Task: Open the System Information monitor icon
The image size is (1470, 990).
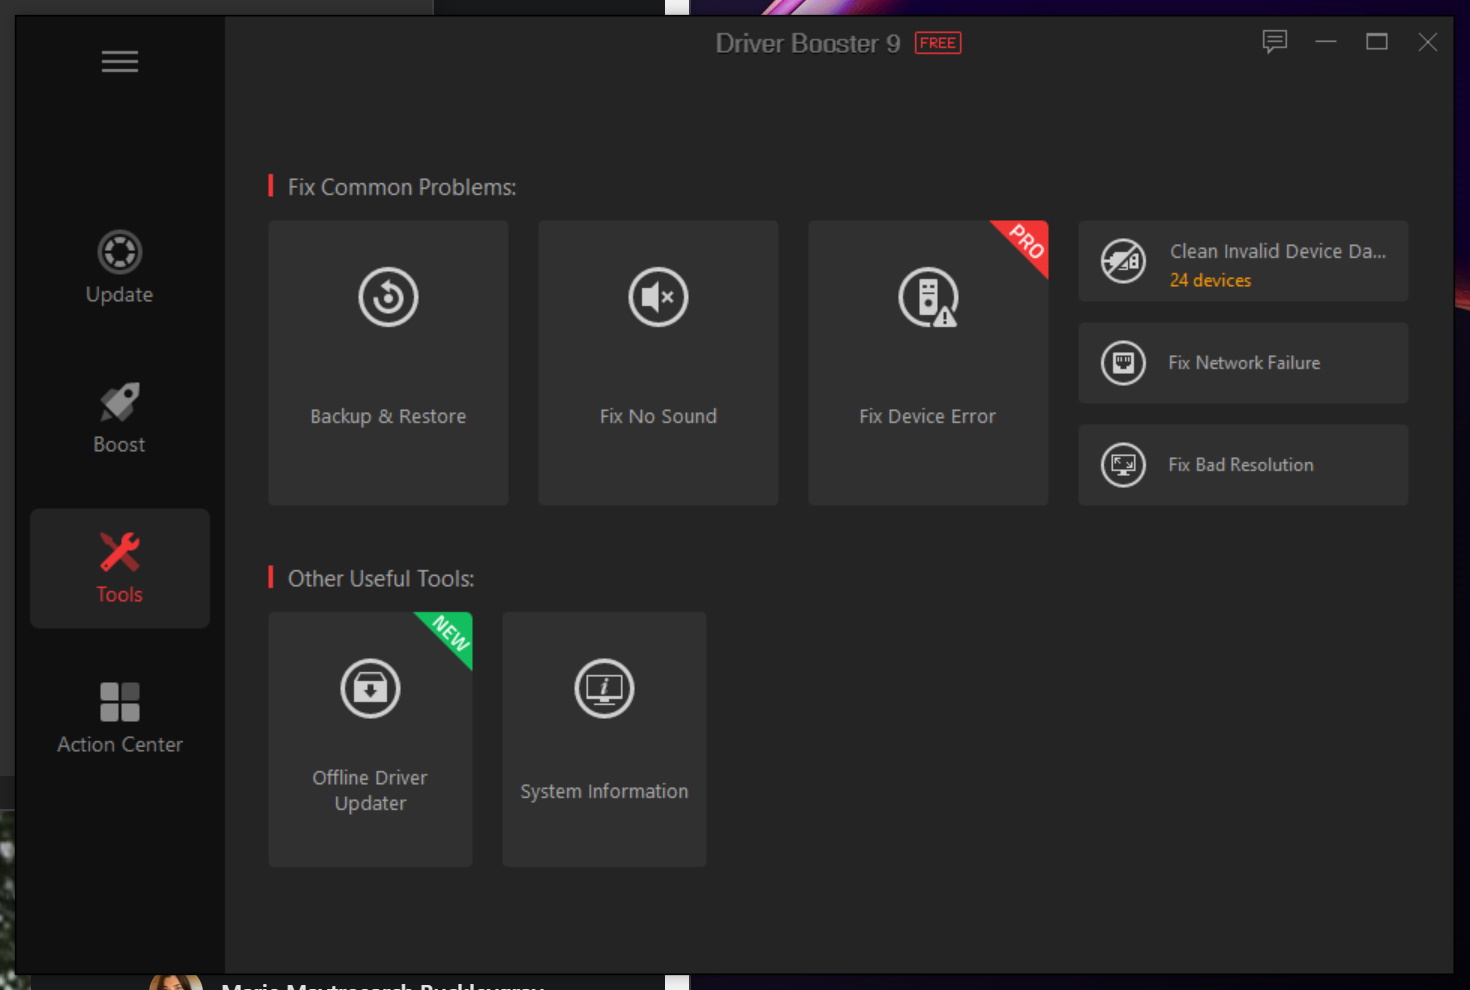Action: click(604, 688)
